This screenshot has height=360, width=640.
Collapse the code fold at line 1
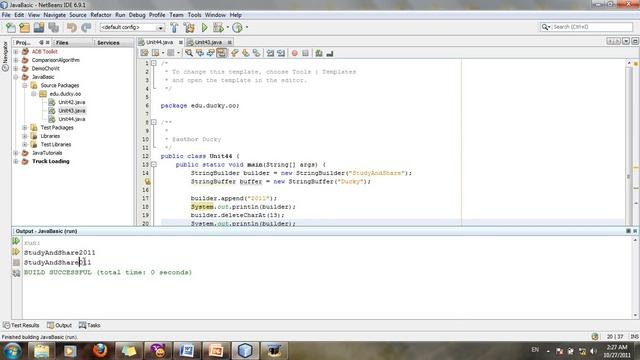(x=154, y=63)
